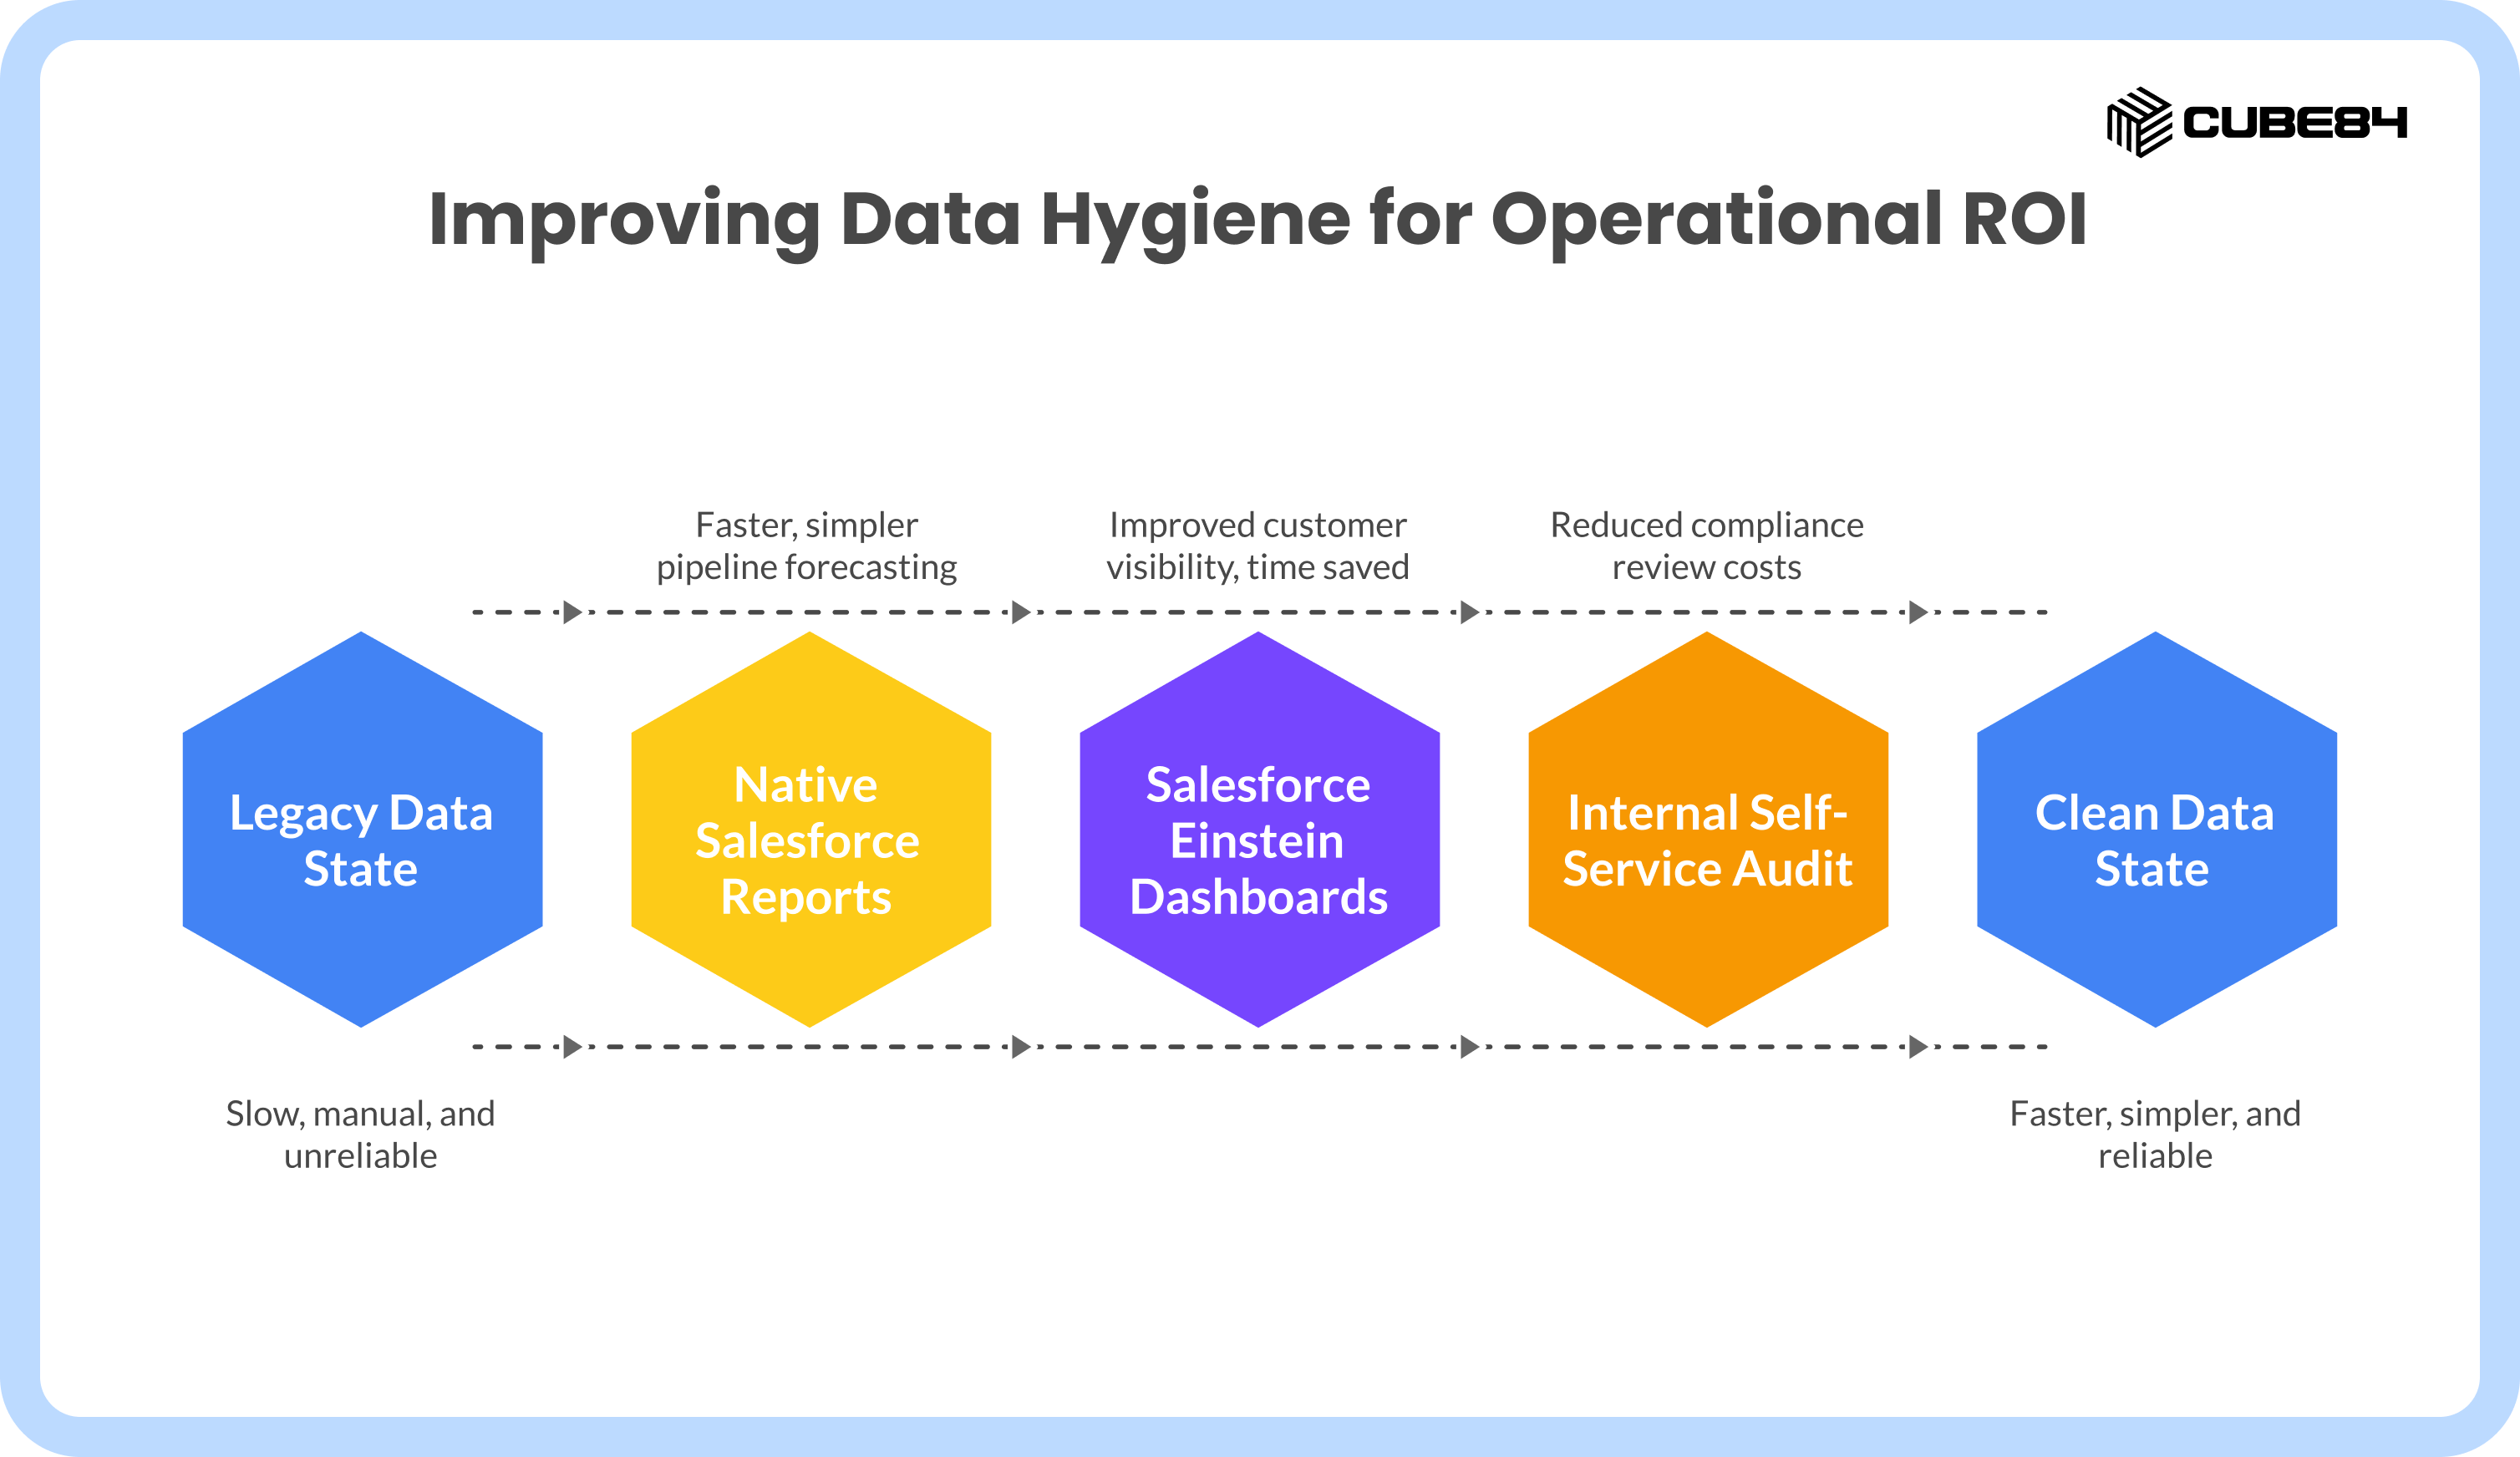This screenshot has width=2520, height=1457.
Task: Click the third arrowhead on lower dashed line
Action: [1470, 1047]
